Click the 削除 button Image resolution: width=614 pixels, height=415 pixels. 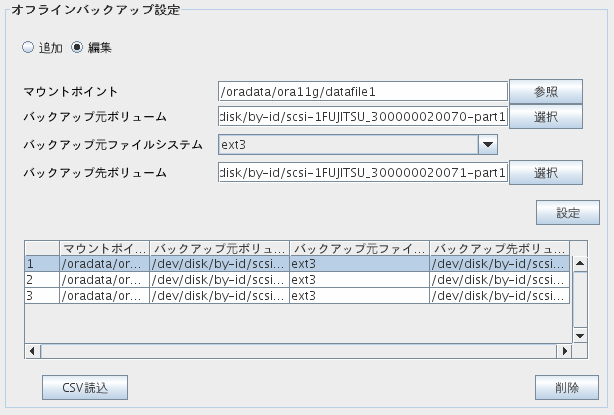point(567,388)
